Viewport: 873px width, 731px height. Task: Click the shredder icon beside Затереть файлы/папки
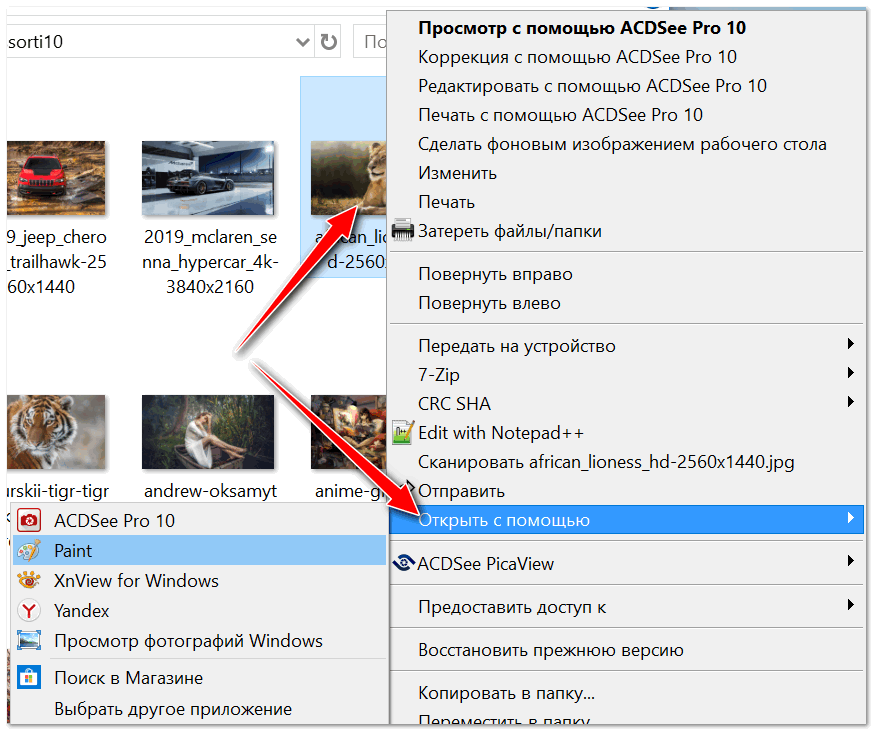click(403, 230)
